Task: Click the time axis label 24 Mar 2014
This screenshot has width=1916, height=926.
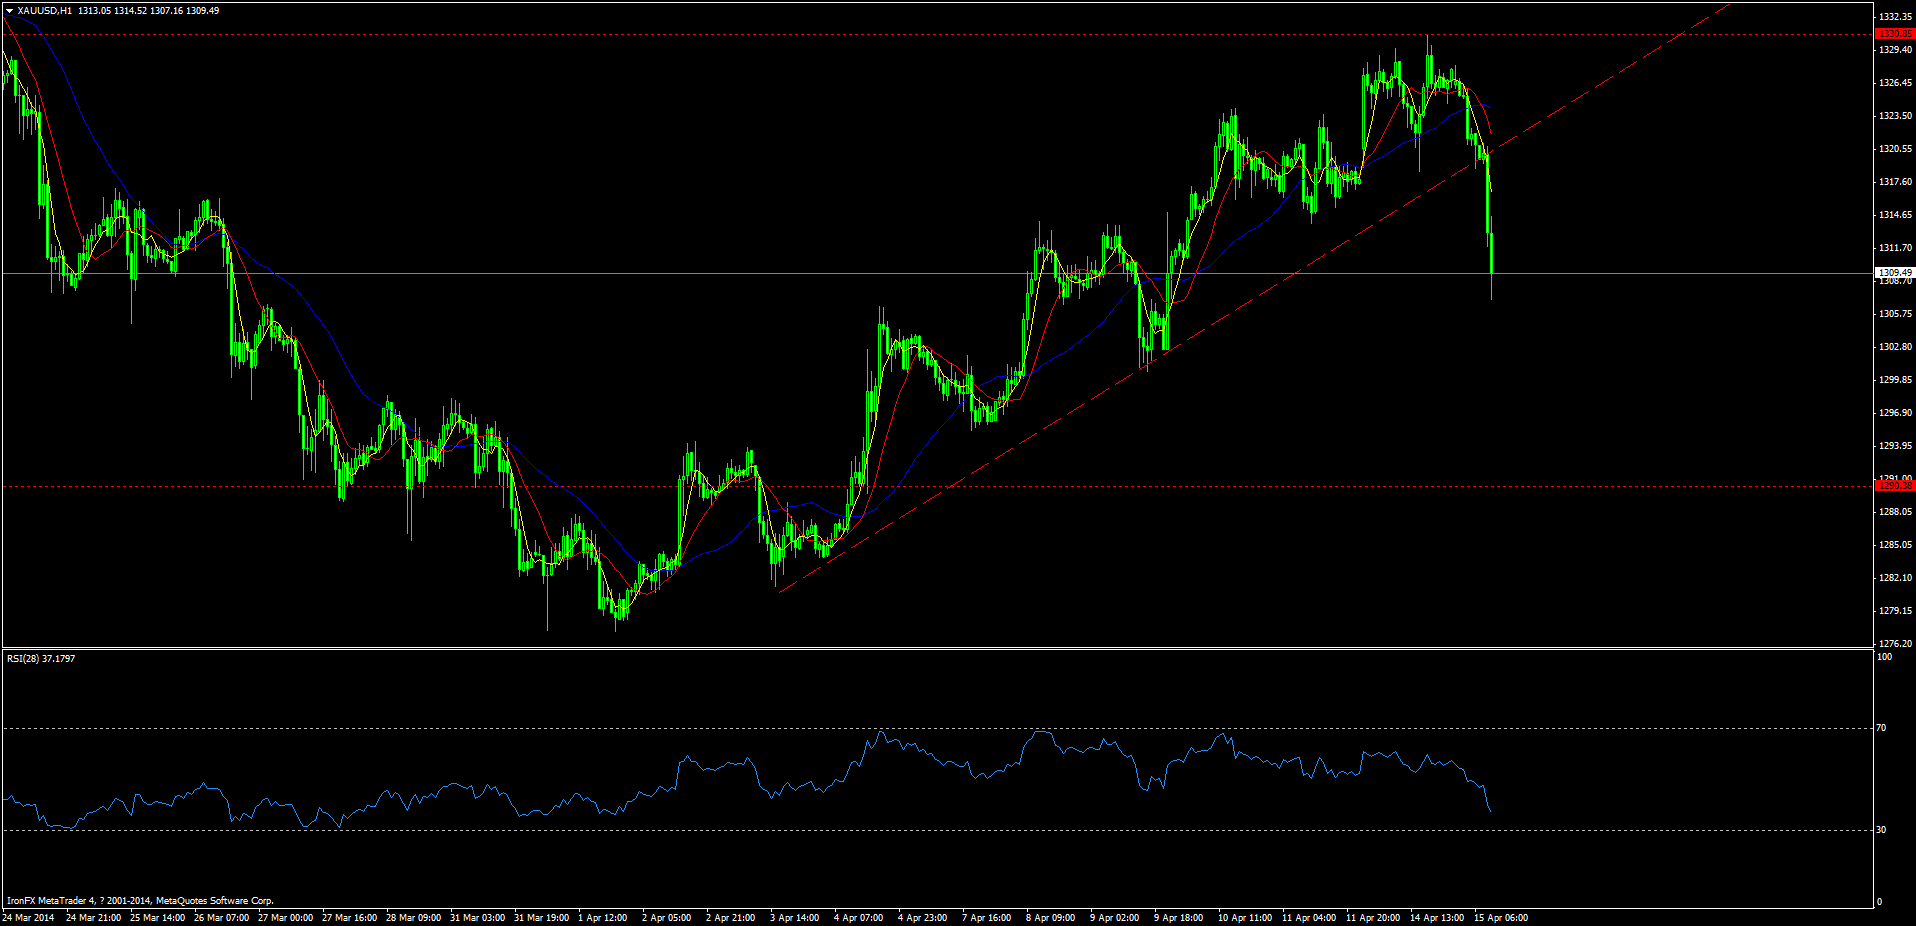Action: 29,918
